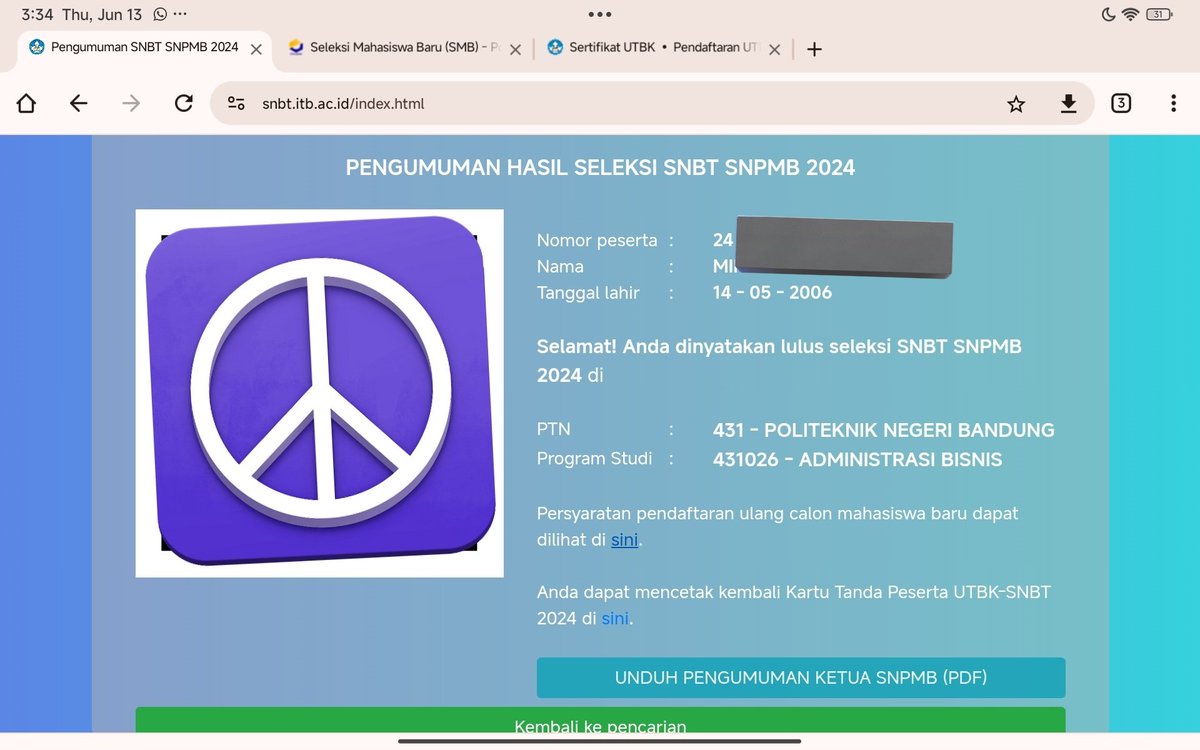
Task: Switch to Pengumuman SNBT SNPMB 2024 tab
Action: tap(144, 47)
